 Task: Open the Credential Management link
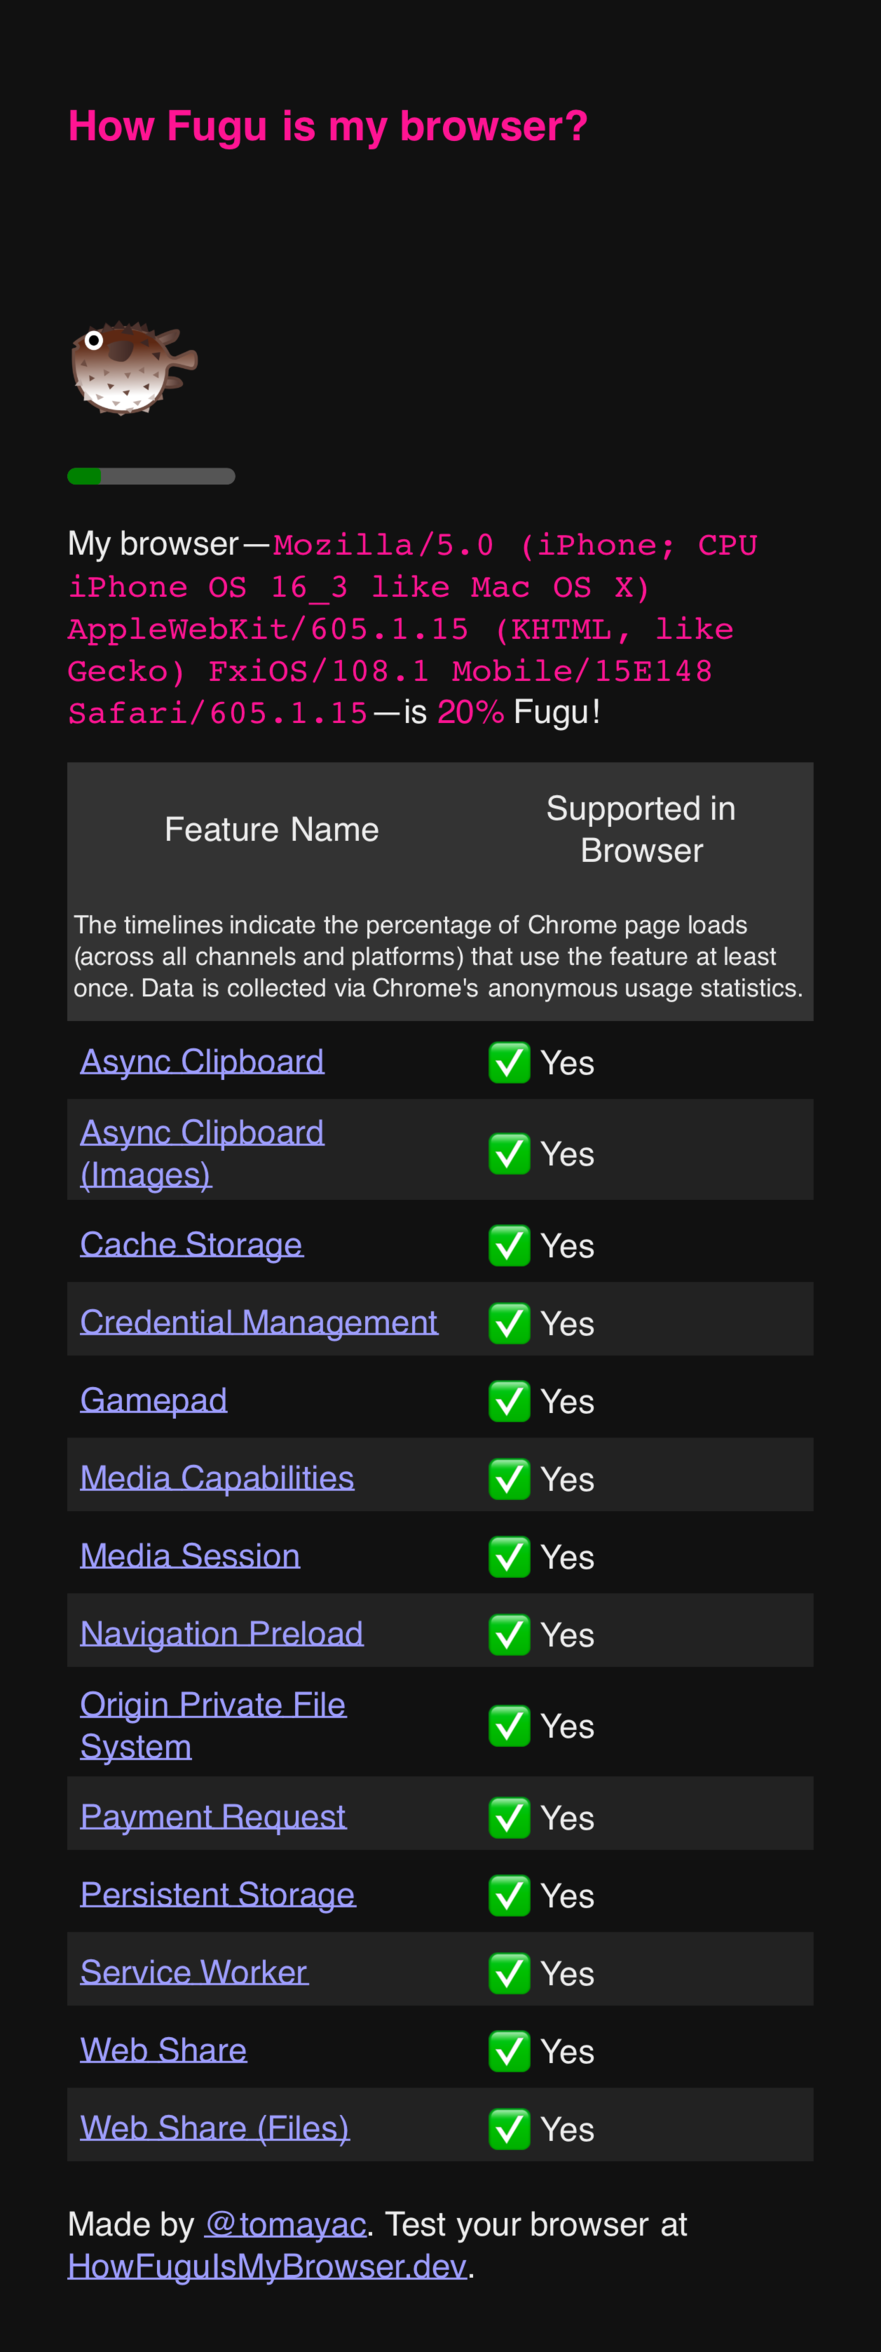click(x=258, y=1321)
